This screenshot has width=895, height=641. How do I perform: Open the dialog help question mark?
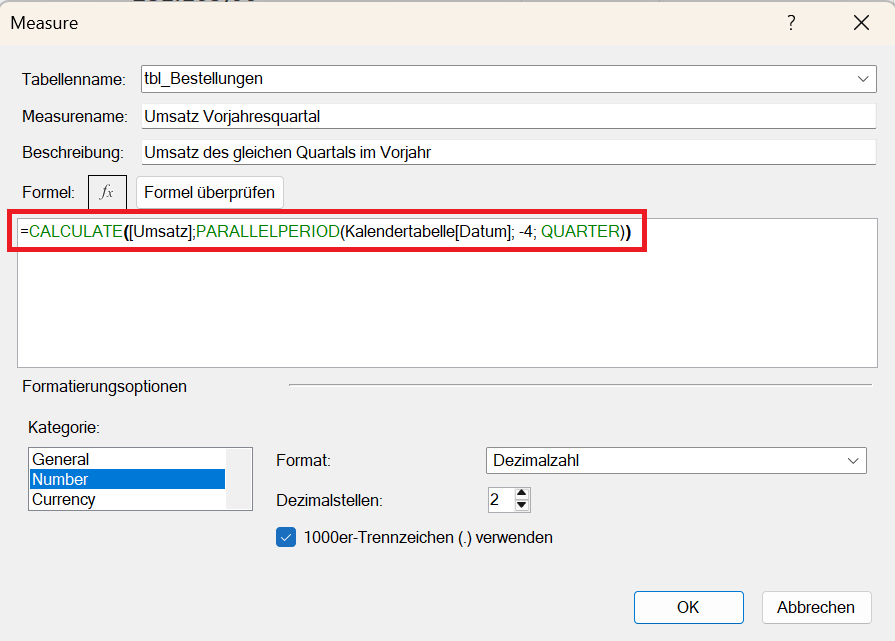(791, 23)
